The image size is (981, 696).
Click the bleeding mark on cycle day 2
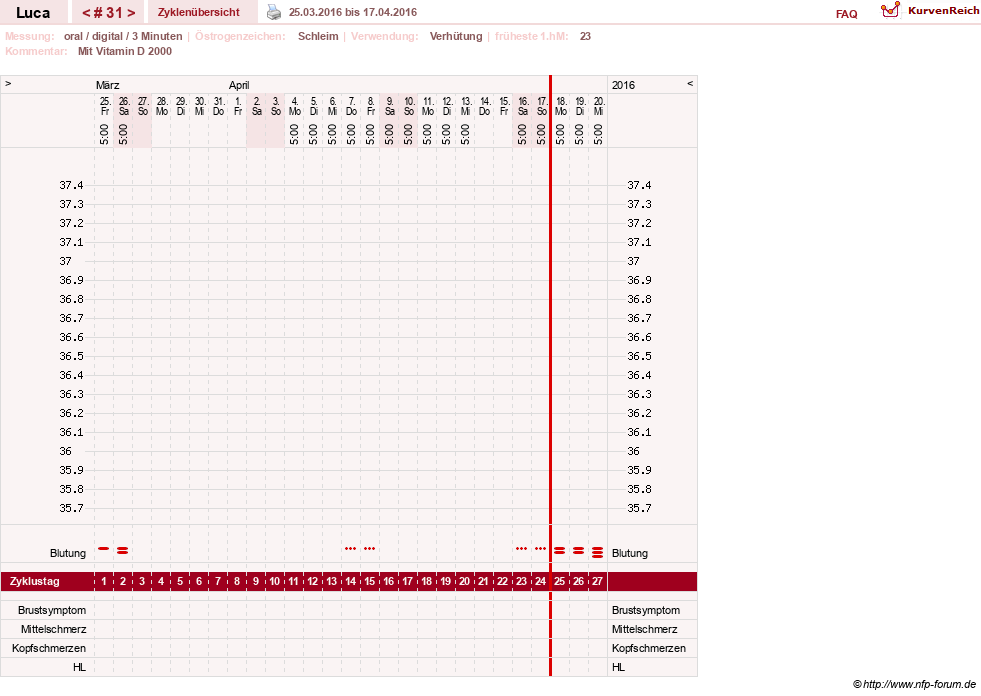[123, 550]
